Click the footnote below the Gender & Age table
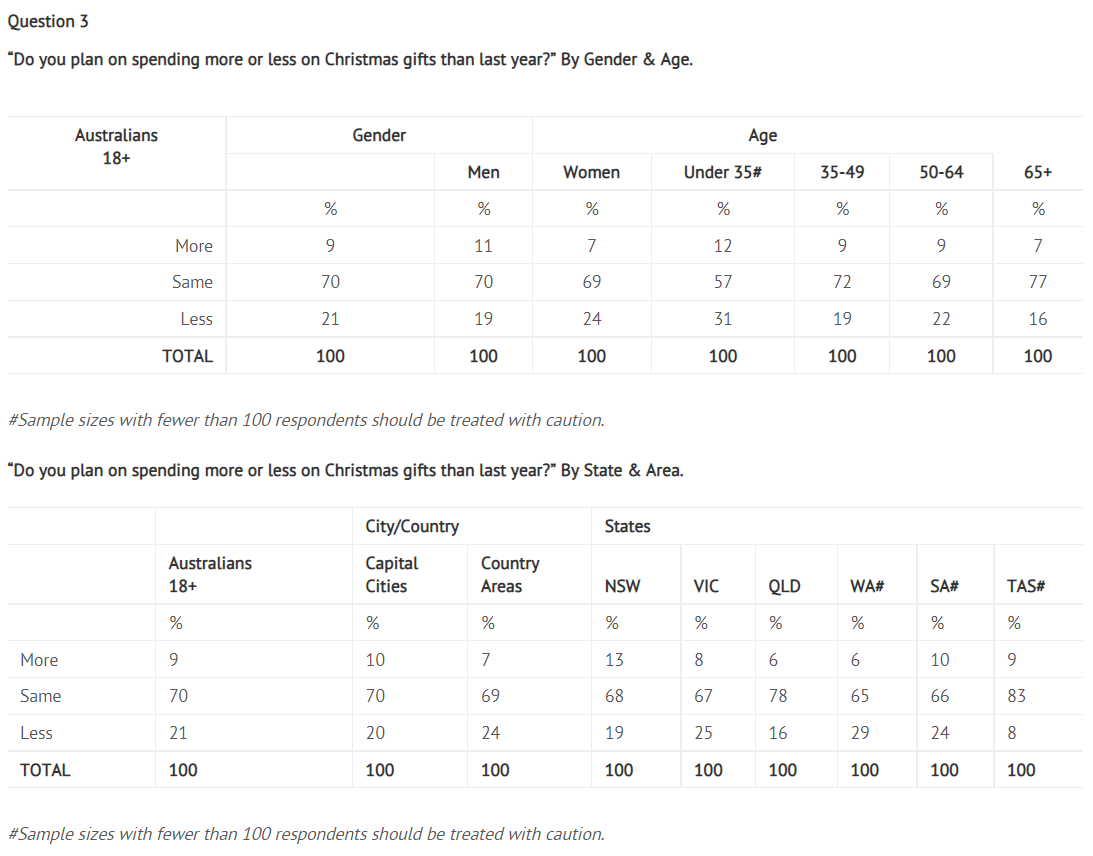The width and height of the screenshot is (1093, 856). tap(305, 420)
